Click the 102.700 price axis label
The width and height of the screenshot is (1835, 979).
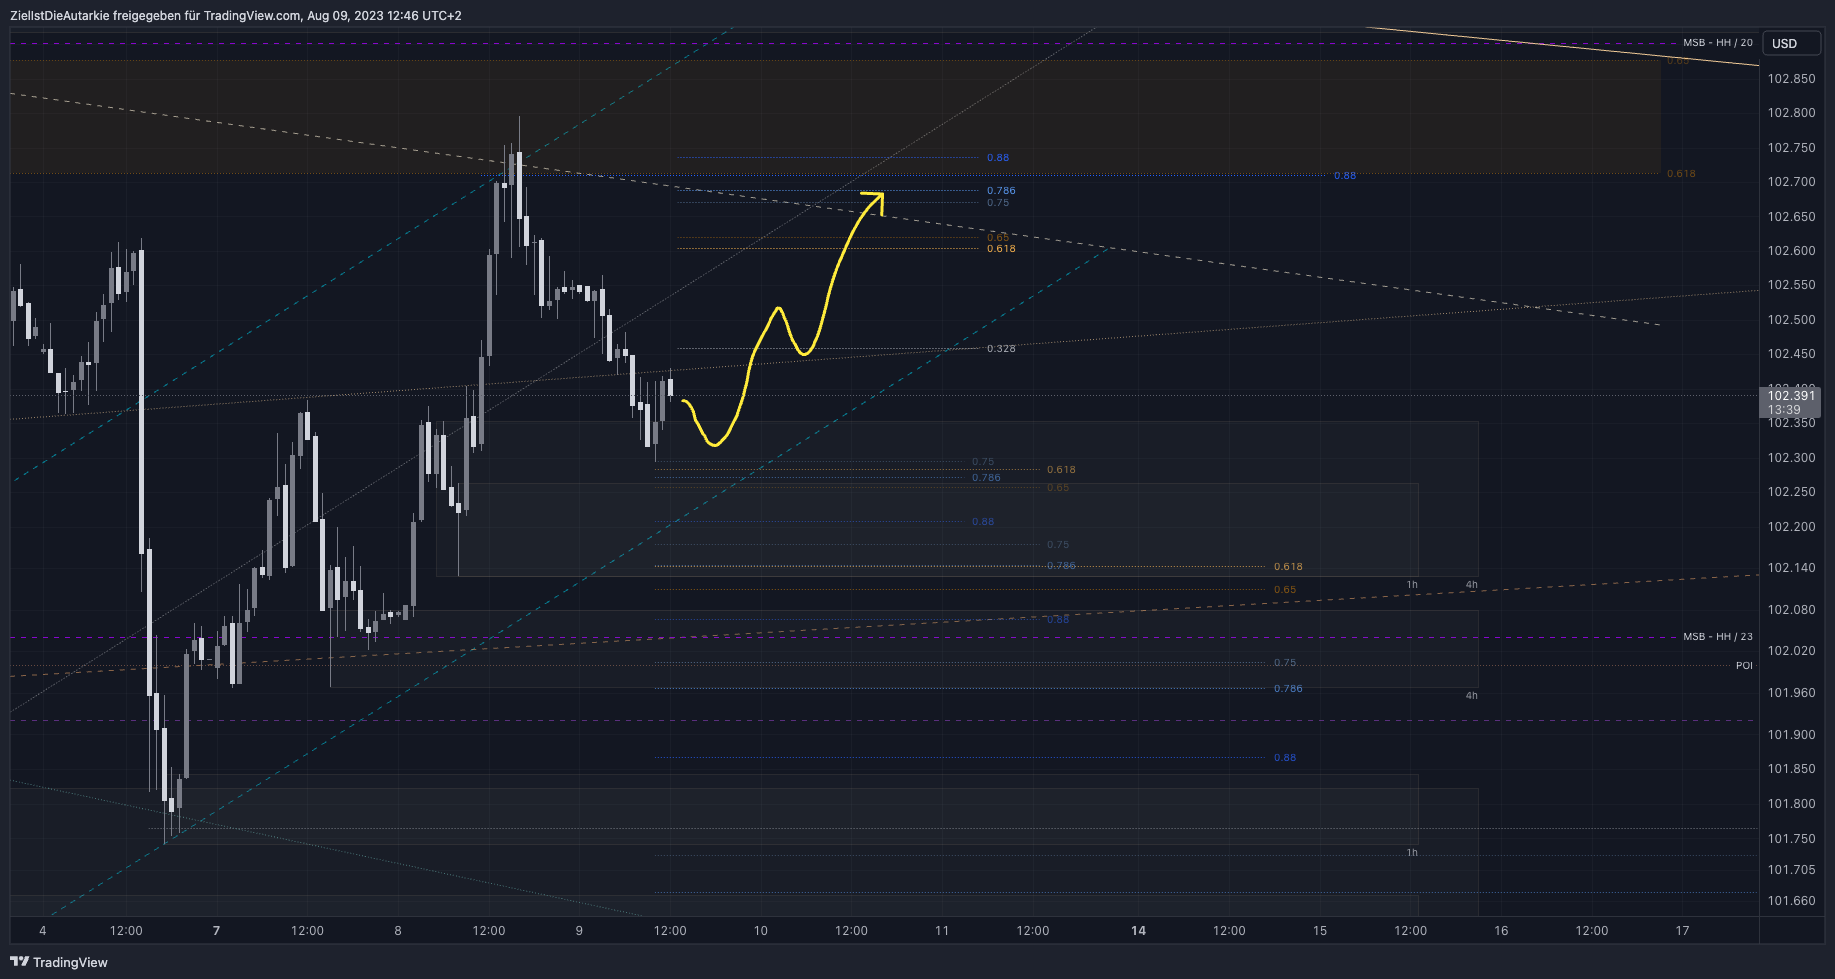[x=1791, y=182]
